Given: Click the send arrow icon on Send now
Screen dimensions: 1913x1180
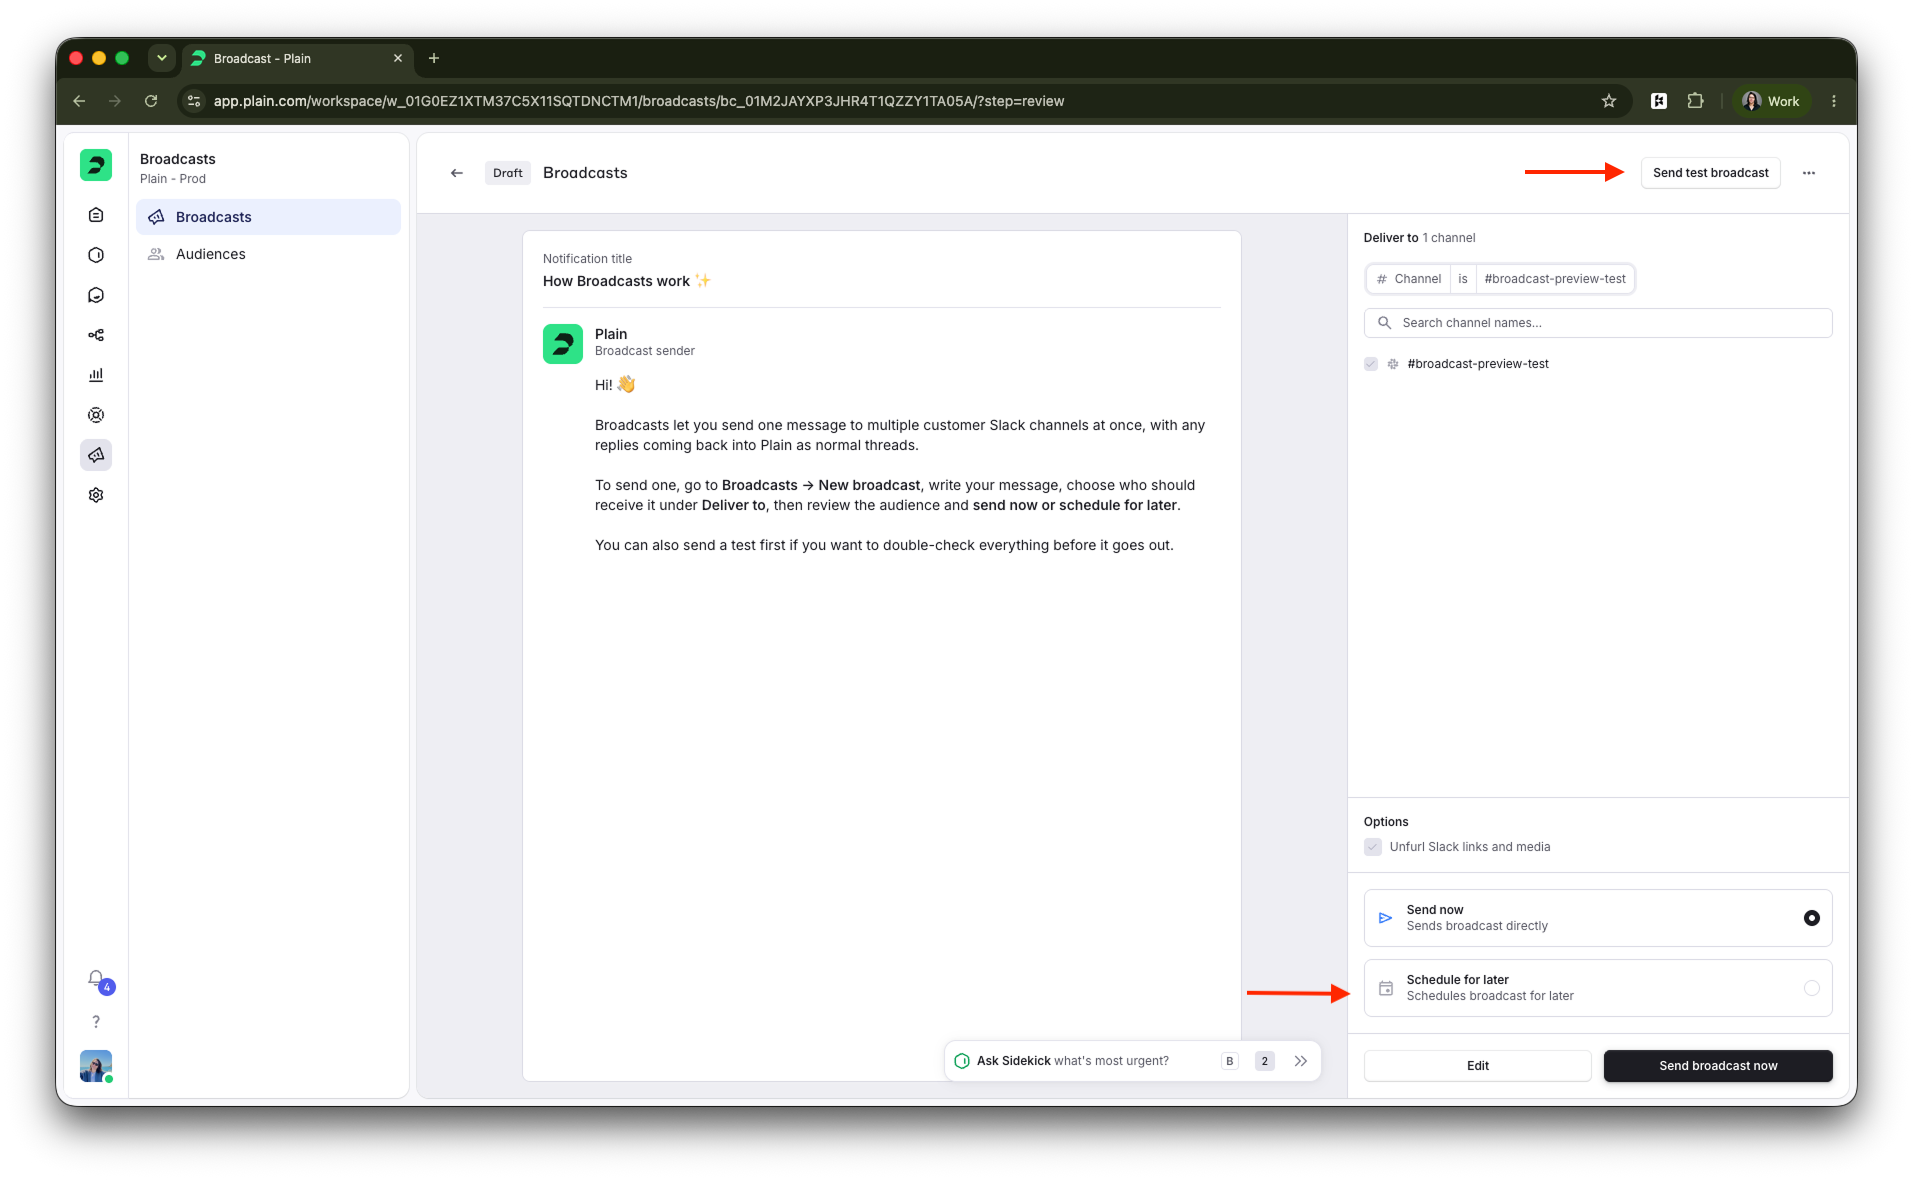Looking at the screenshot, I should [1386, 918].
